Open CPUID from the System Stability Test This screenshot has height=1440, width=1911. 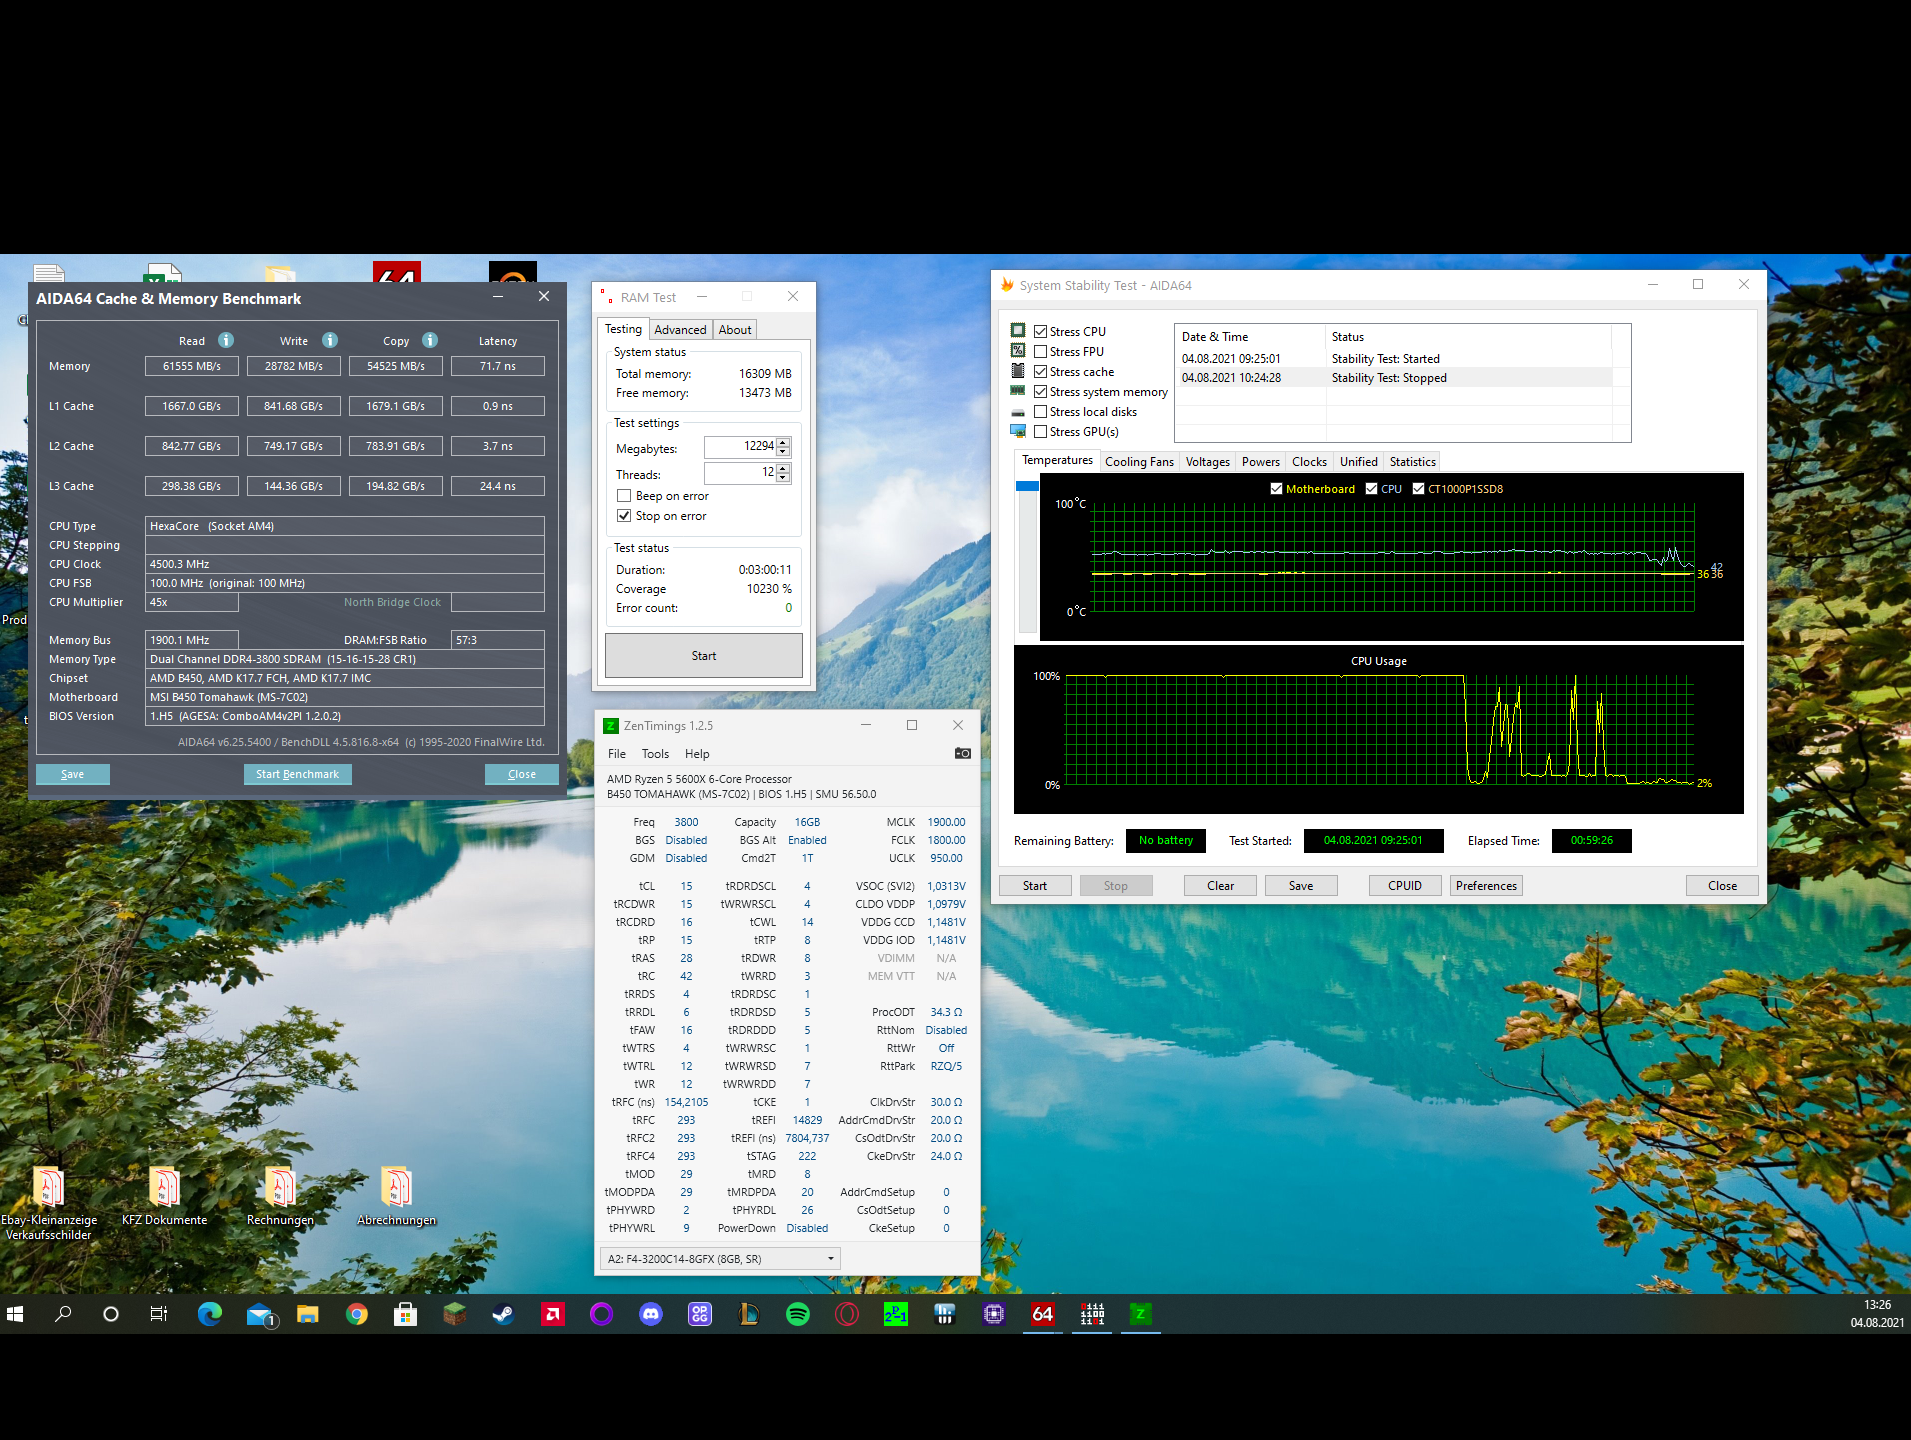tap(1405, 886)
